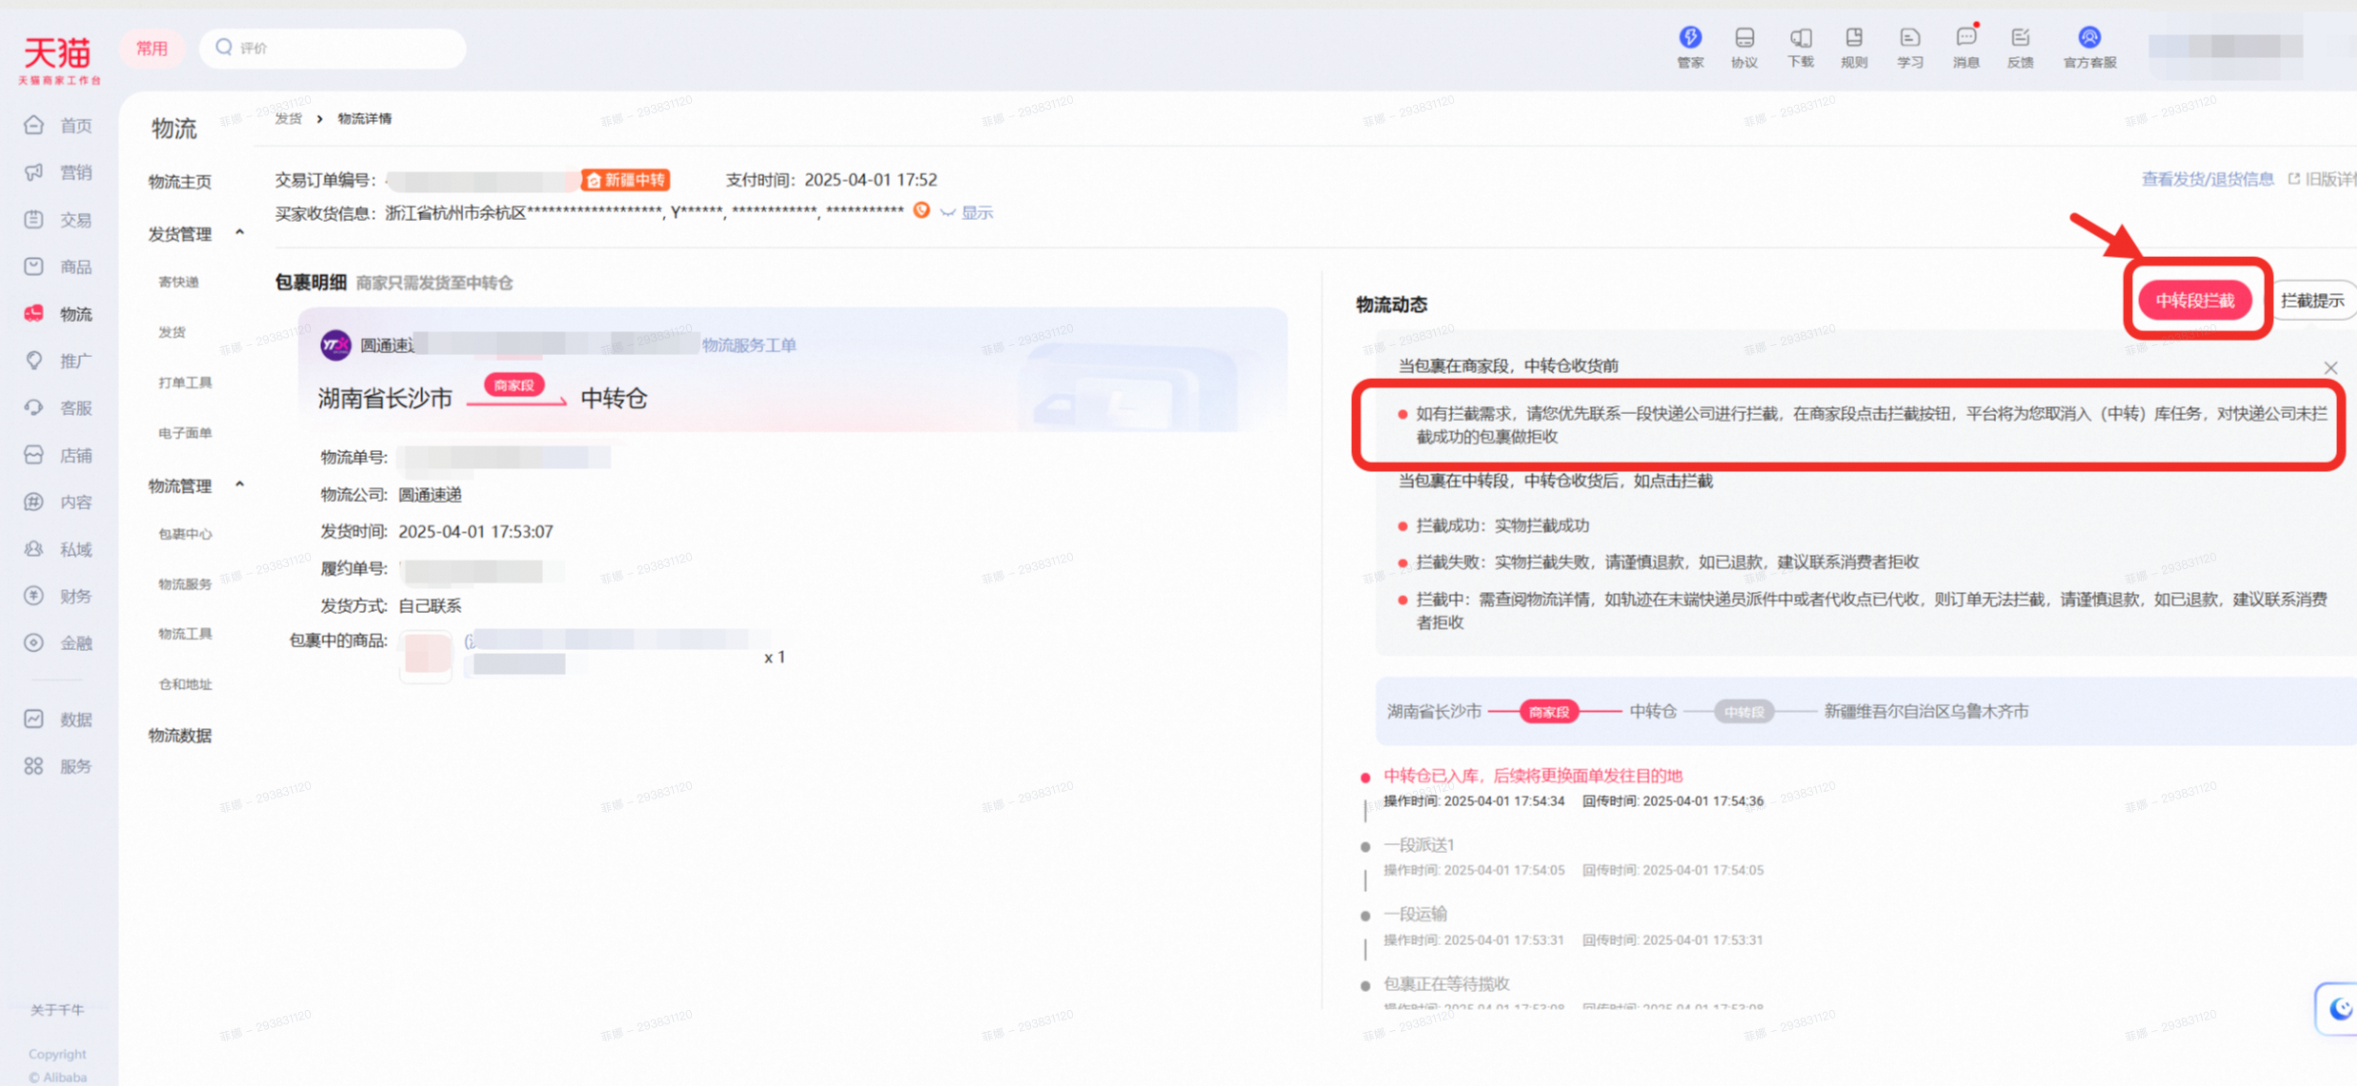
Task: Open 财务 in the left sidebar
Action: [x=60, y=596]
